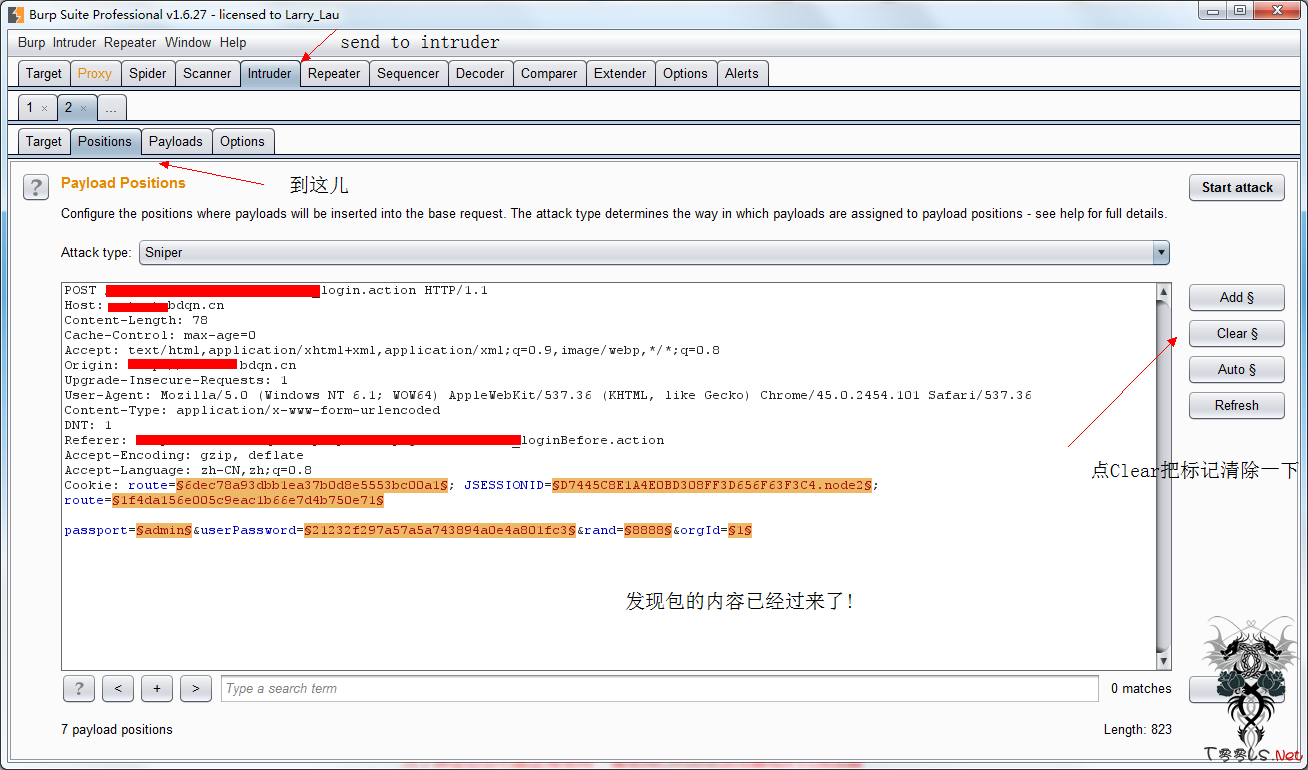Click the §8888§ rand payload value
The width and height of the screenshot is (1308, 770).
coord(648,530)
